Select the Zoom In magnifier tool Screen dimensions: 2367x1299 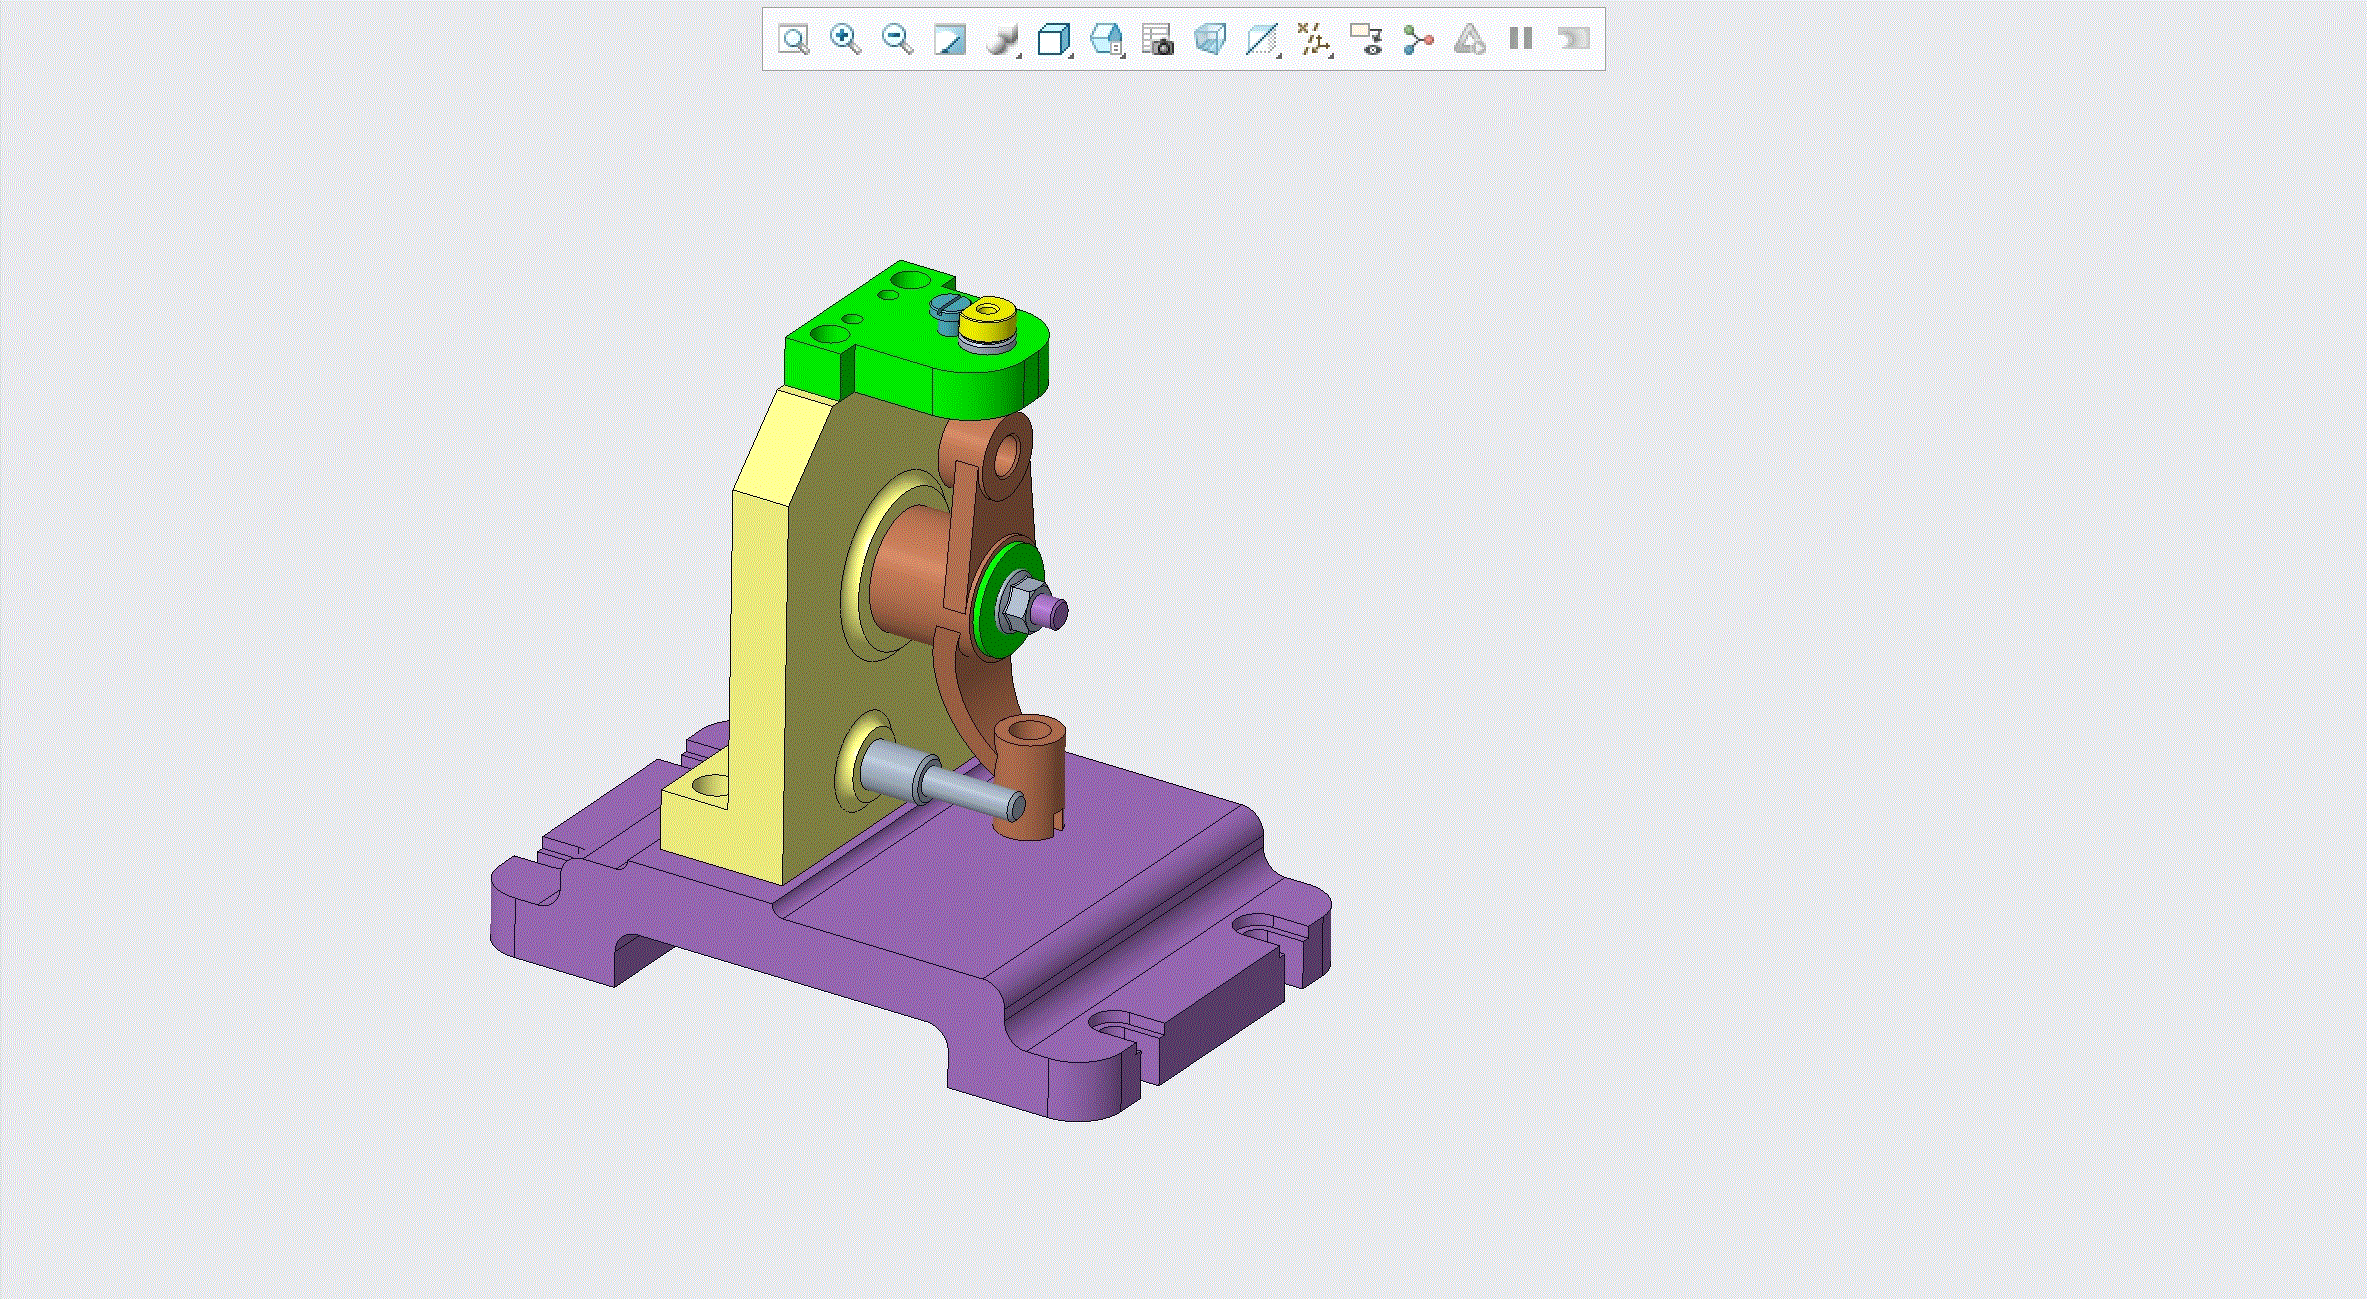click(x=845, y=40)
